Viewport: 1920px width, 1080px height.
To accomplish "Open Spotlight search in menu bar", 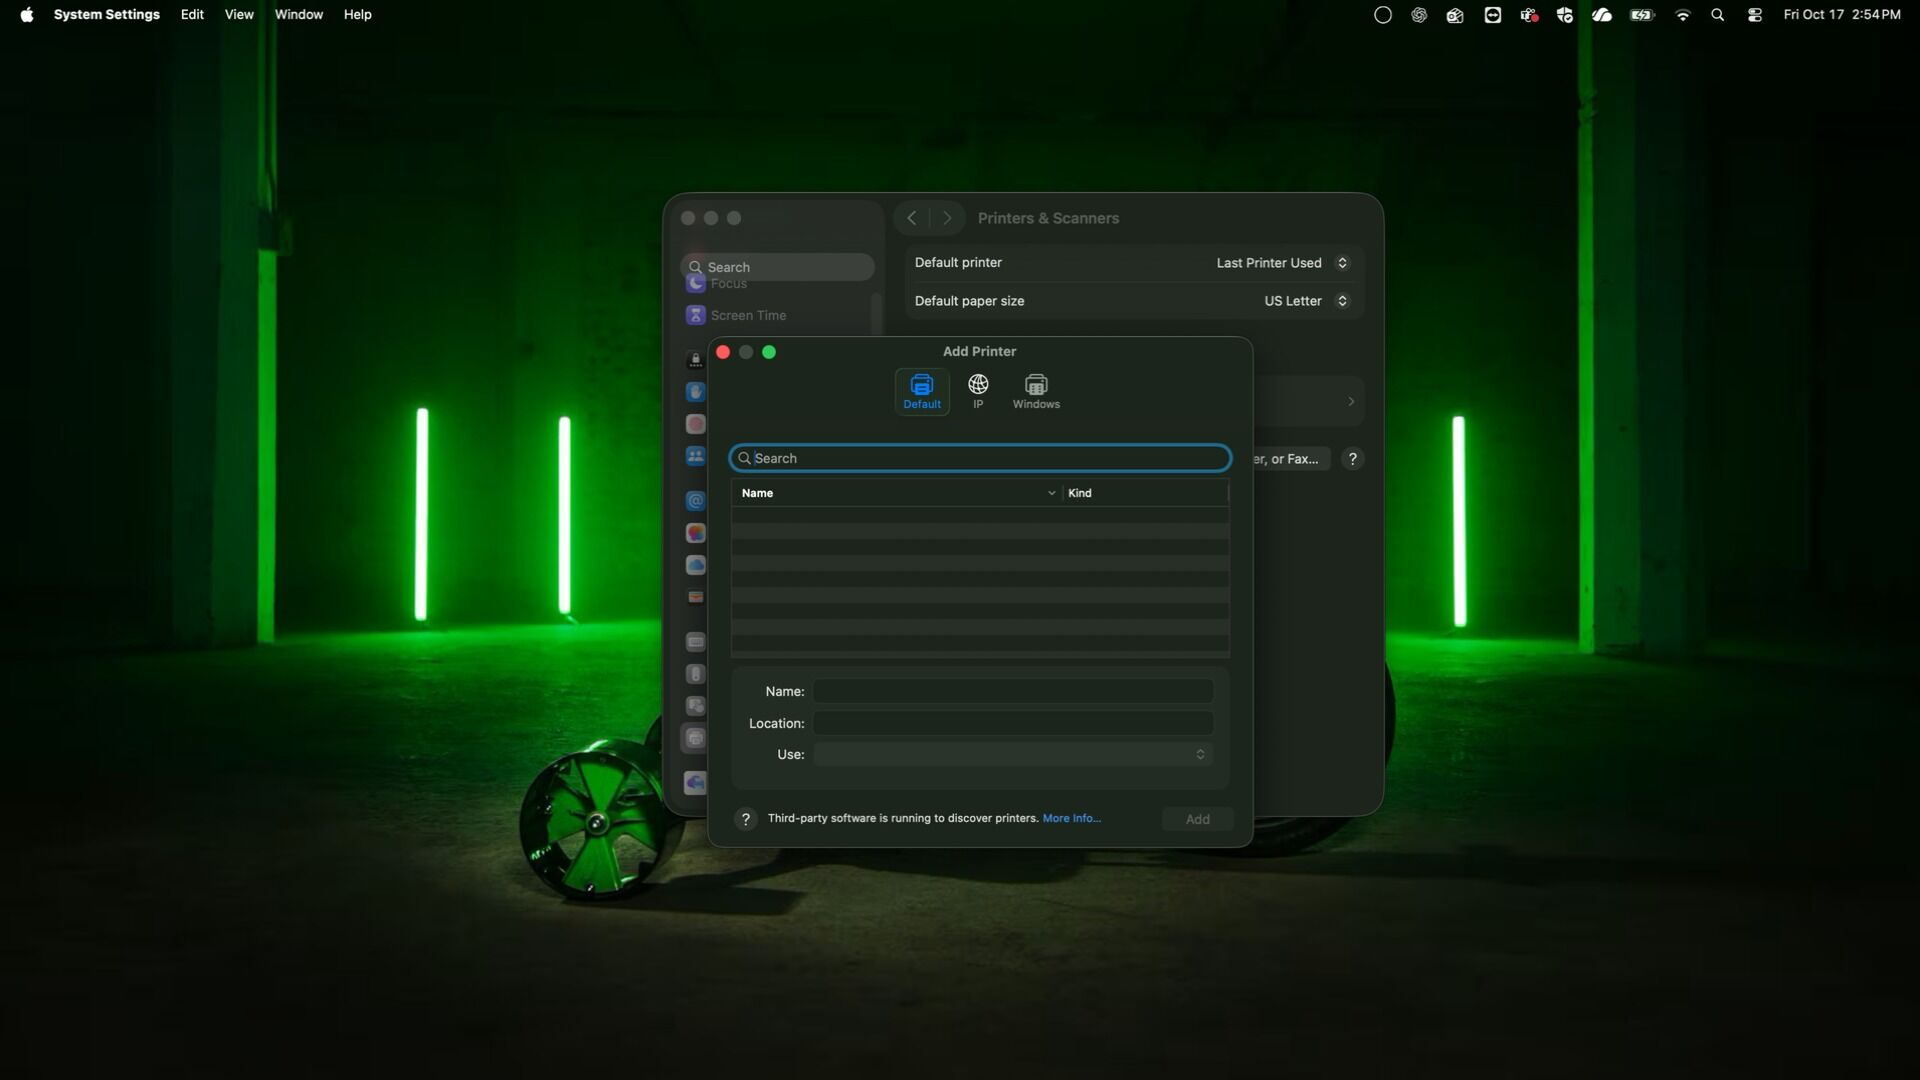I will 1718,15.
